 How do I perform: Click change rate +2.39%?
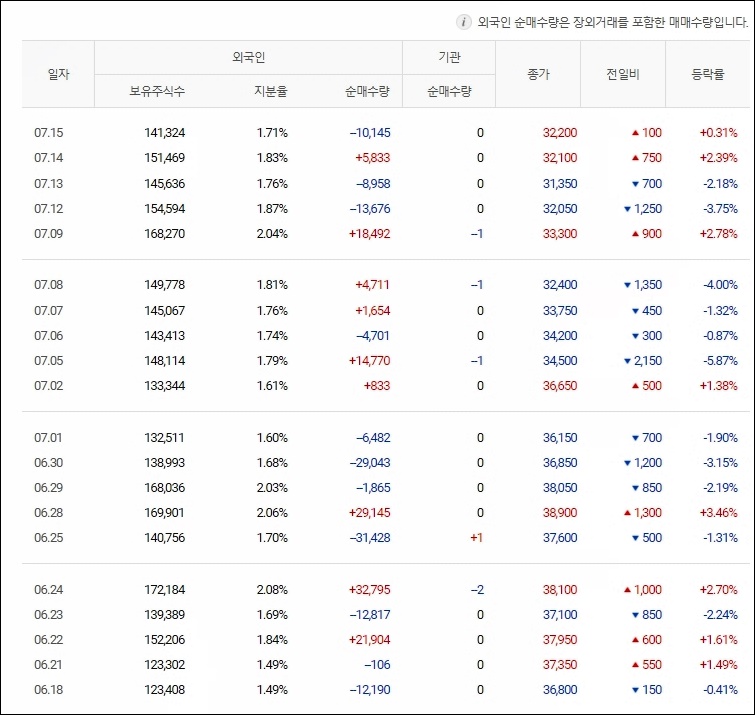[x=718, y=158]
